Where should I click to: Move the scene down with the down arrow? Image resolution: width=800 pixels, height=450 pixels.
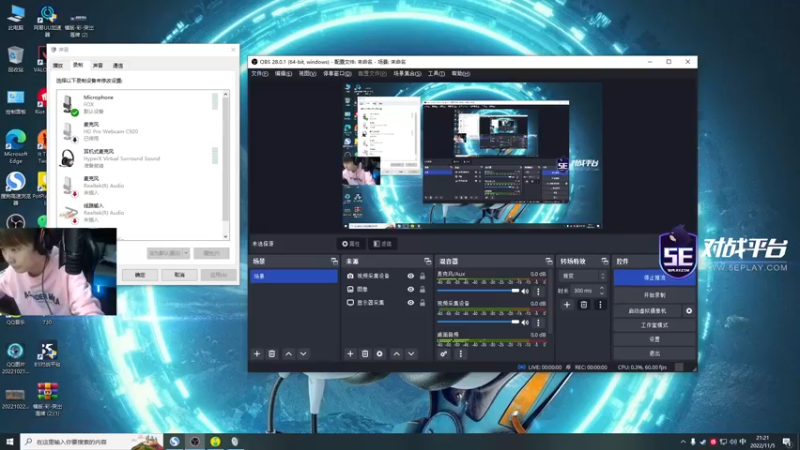[304, 354]
